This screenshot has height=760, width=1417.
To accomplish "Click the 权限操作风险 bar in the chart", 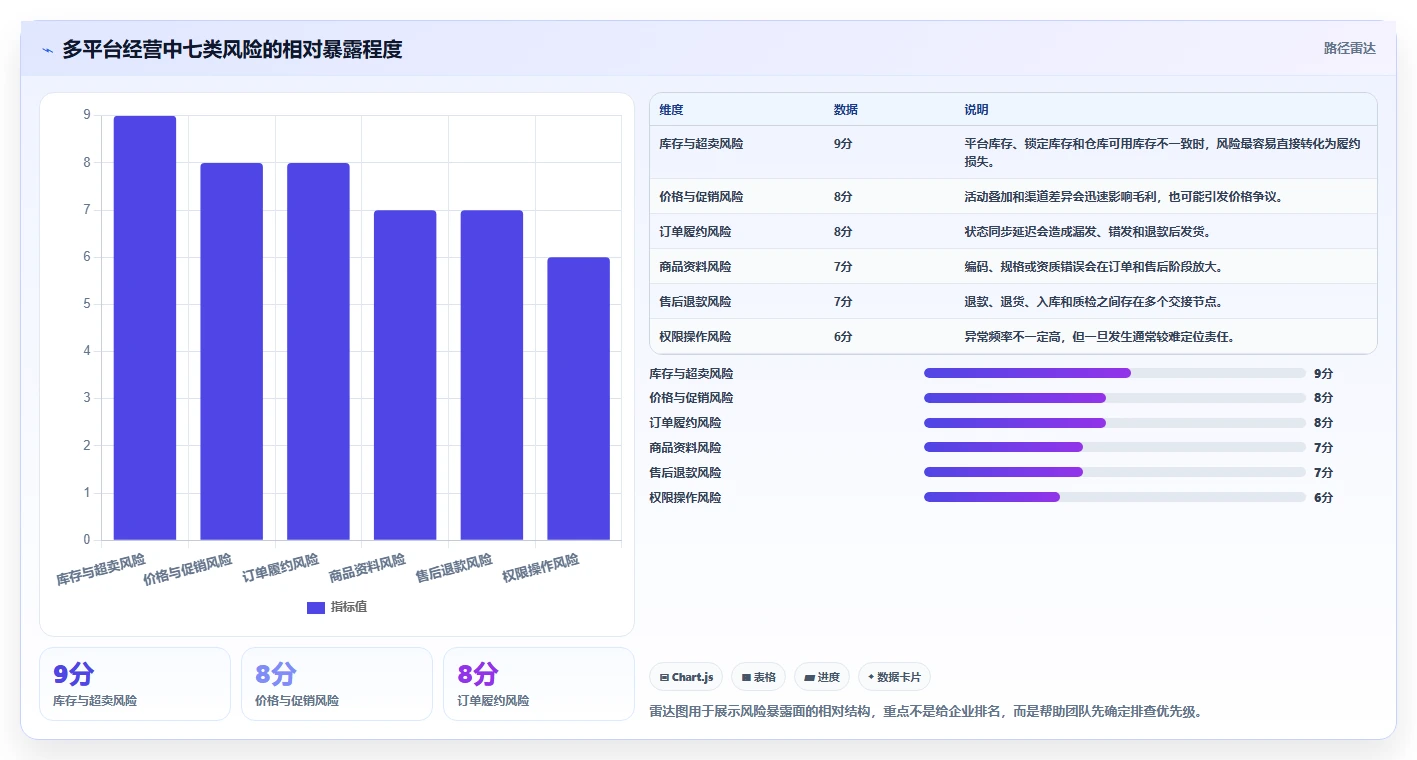I will [x=578, y=399].
